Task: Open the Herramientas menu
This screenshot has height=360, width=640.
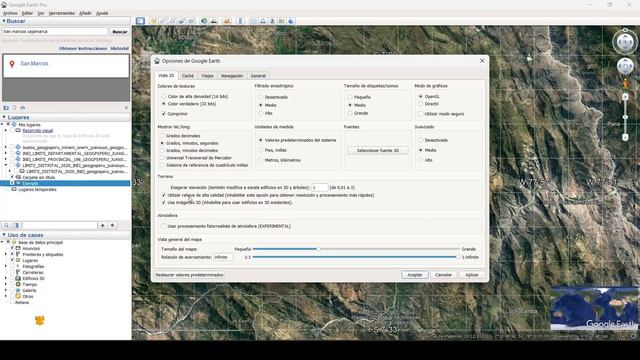Action: click(62, 13)
